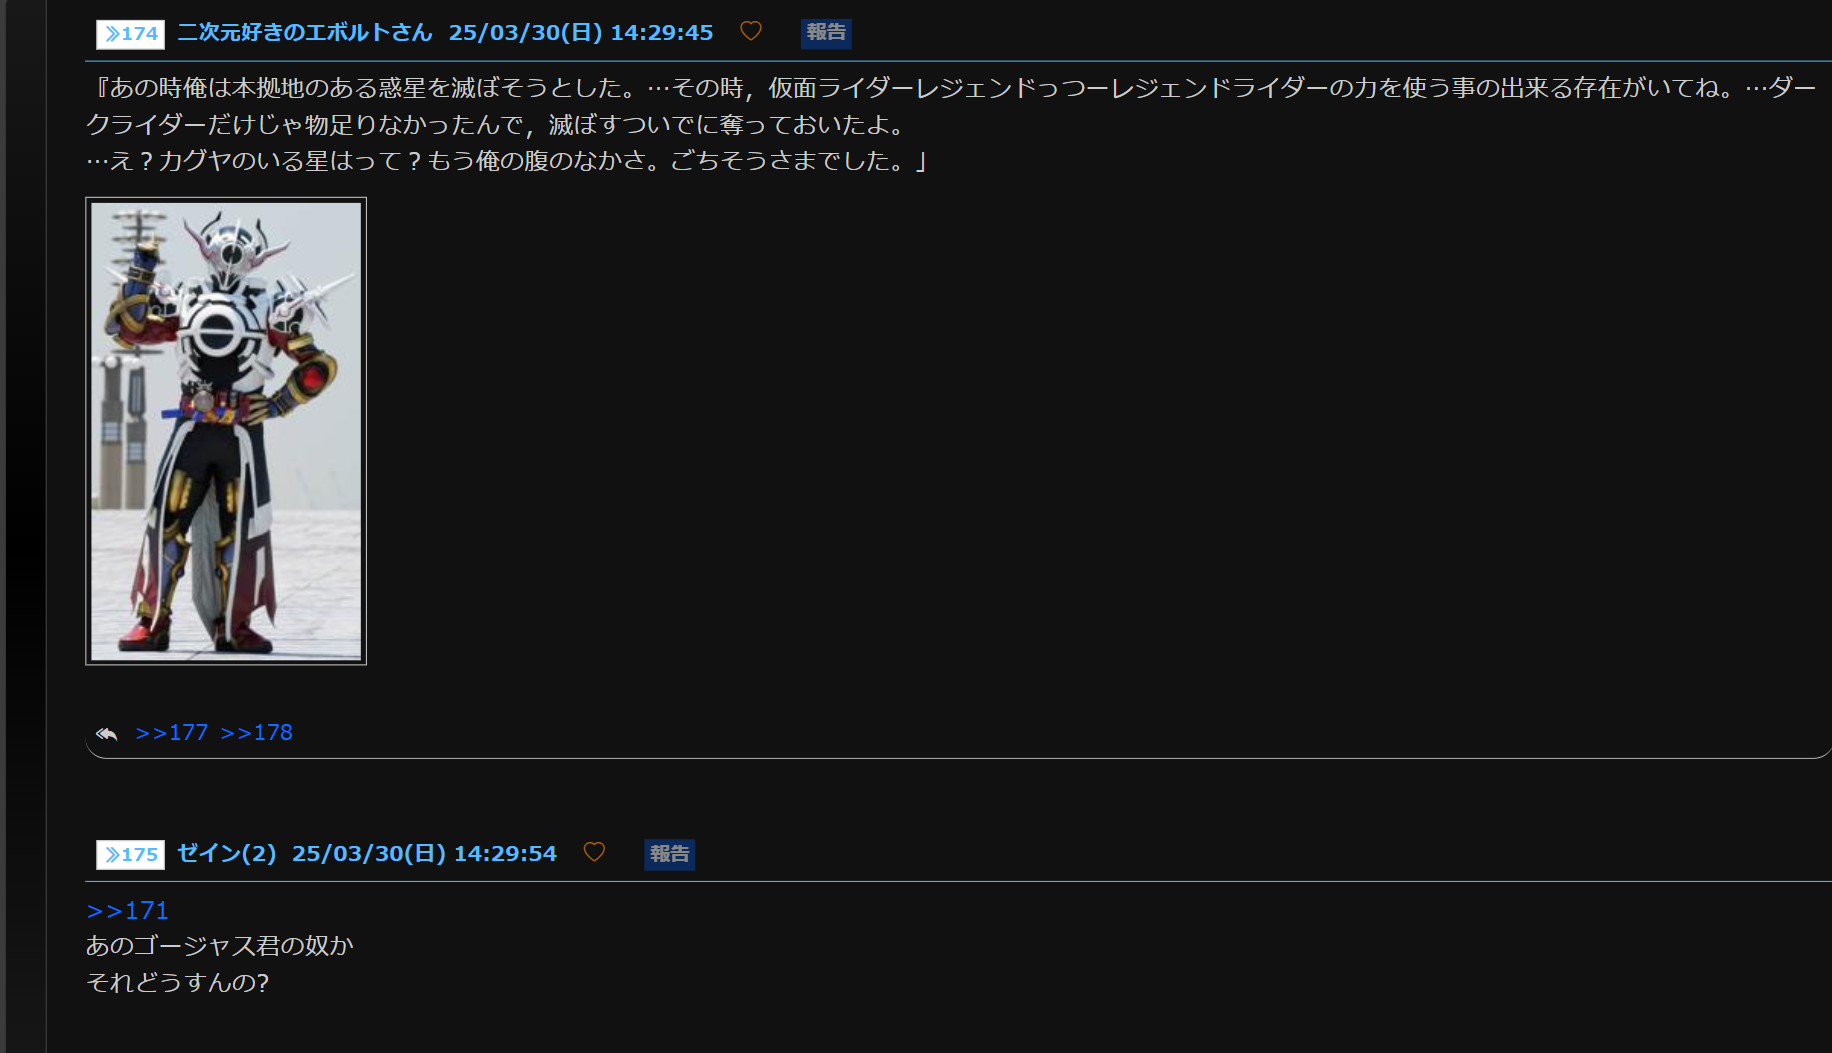Viewport: 1832px width, 1053px height.
Task: Click the line starting …え？カグヤのいる星
Action: tap(508, 161)
